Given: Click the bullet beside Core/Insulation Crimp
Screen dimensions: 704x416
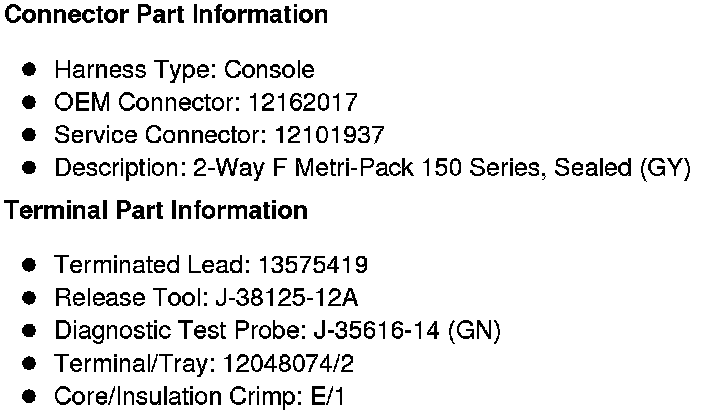Looking at the screenshot, I should pyautogui.click(x=30, y=396).
